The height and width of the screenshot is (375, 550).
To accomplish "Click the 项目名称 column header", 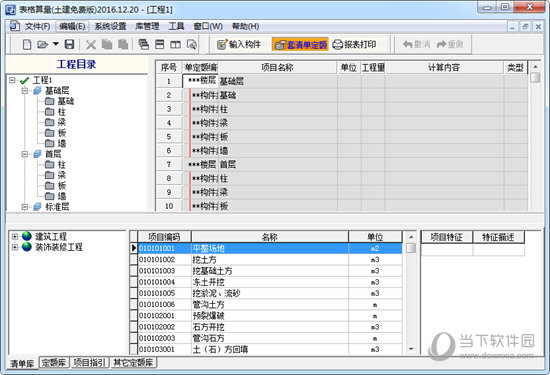I will point(277,67).
